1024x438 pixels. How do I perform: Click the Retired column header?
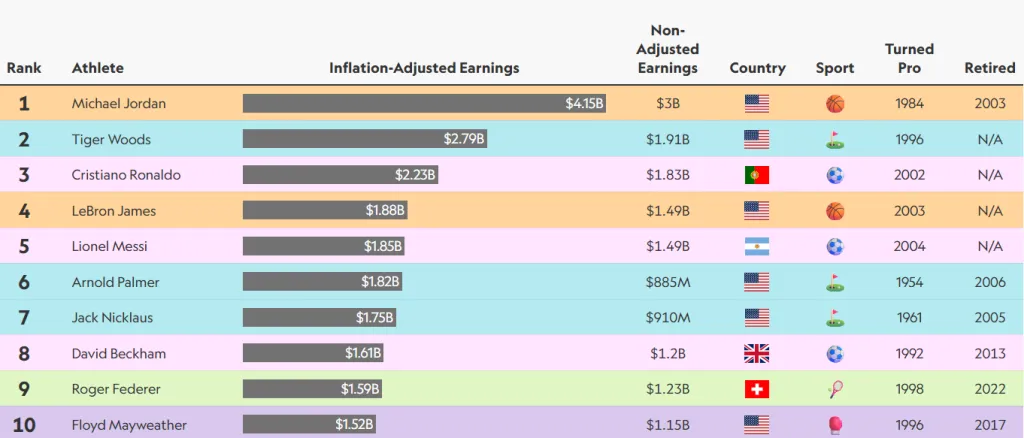point(990,68)
